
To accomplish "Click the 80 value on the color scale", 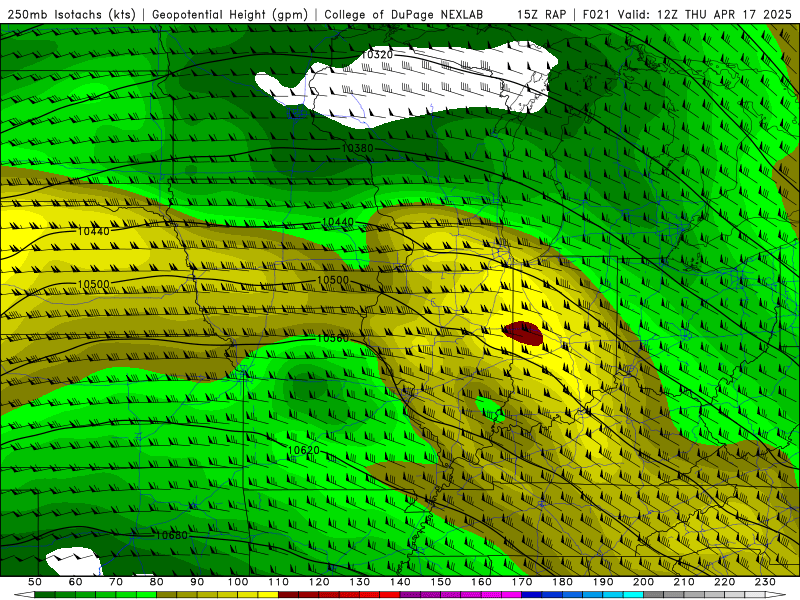I will click(156, 582).
